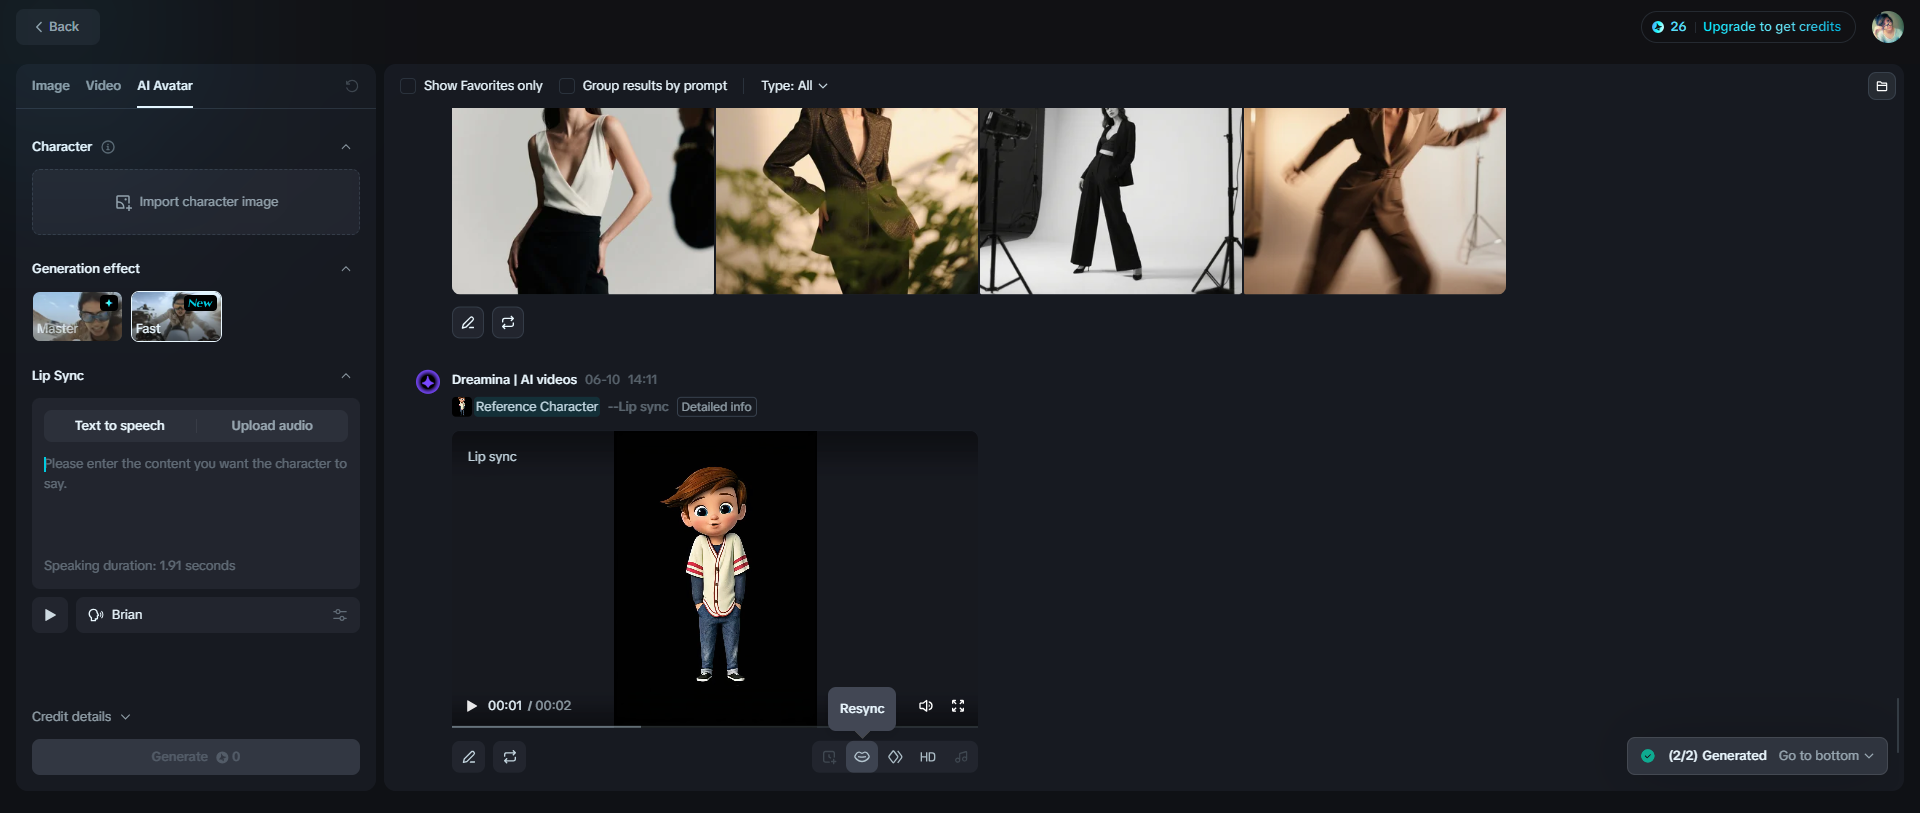Click the frame interpolation icon
Viewport: 1920px width, 813px height.
pos(895,757)
